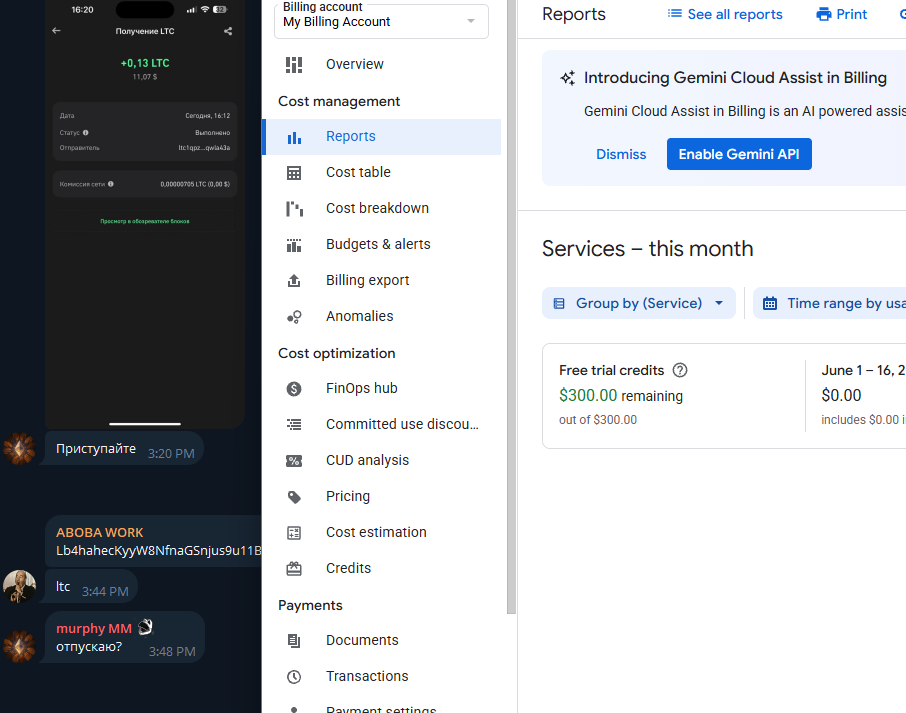Image resolution: width=906 pixels, height=713 pixels.
Task: Go to Budgets & alerts
Action: tap(381, 245)
